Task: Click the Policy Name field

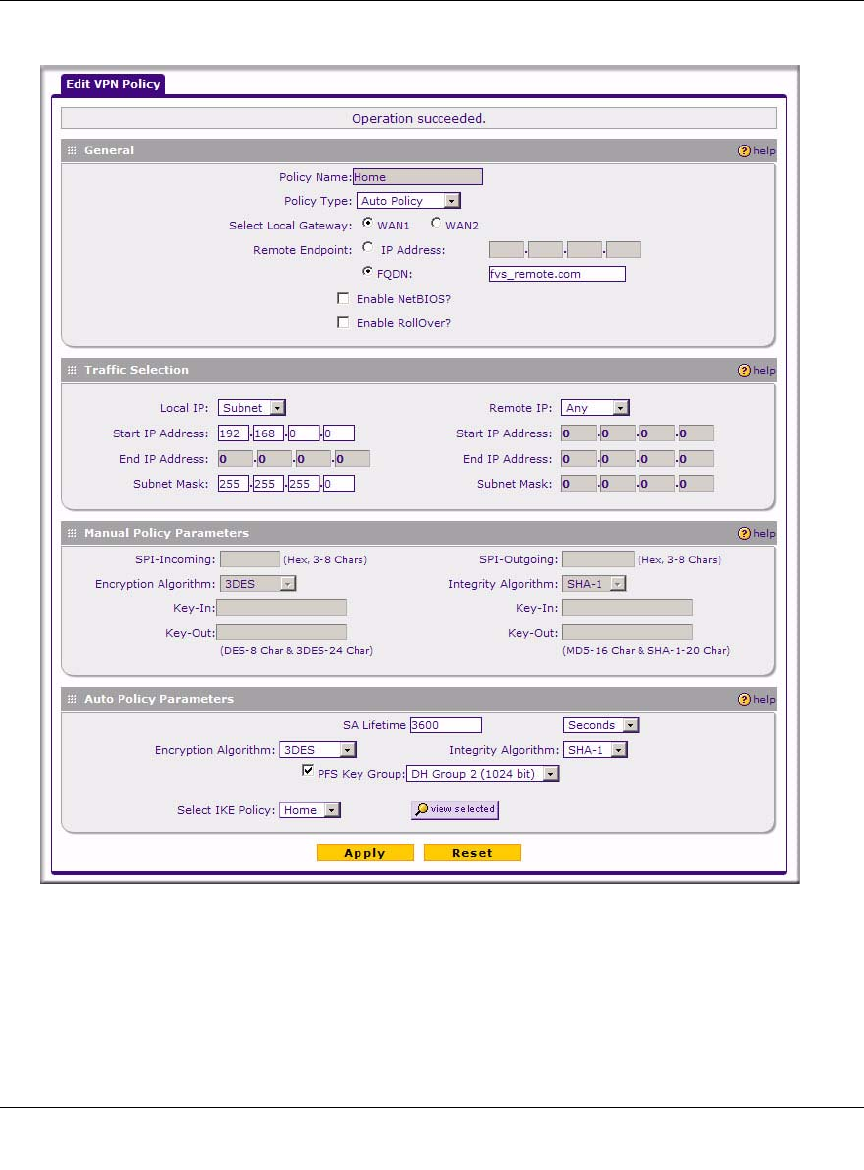Action: pyautogui.click(x=418, y=177)
